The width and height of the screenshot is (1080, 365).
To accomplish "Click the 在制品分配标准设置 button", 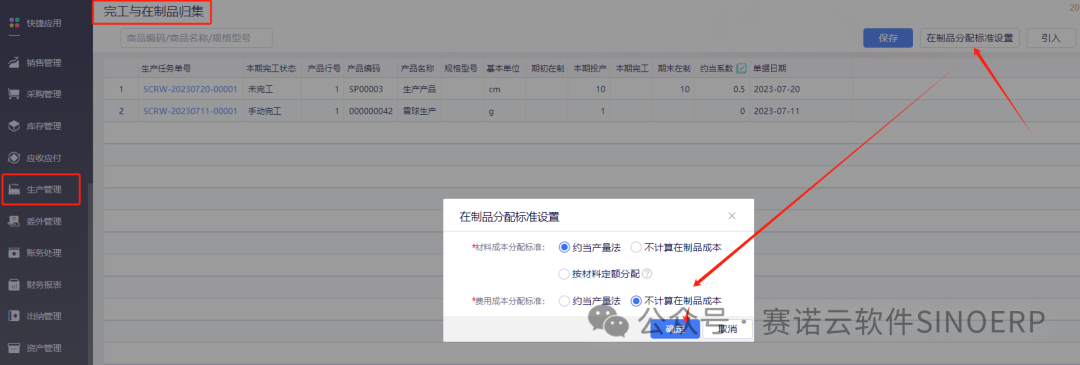I will pos(970,39).
